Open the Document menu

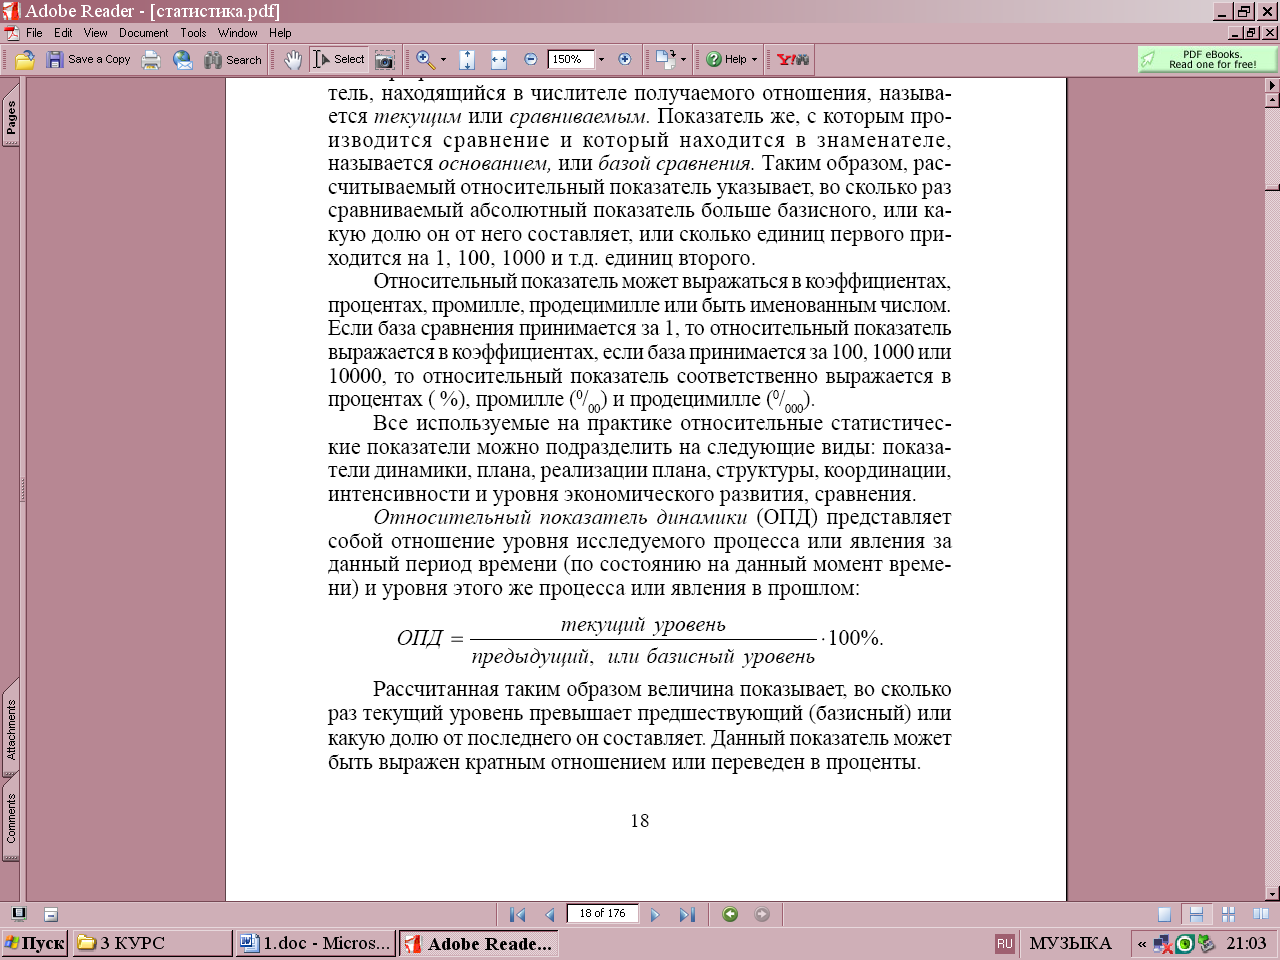point(144,33)
